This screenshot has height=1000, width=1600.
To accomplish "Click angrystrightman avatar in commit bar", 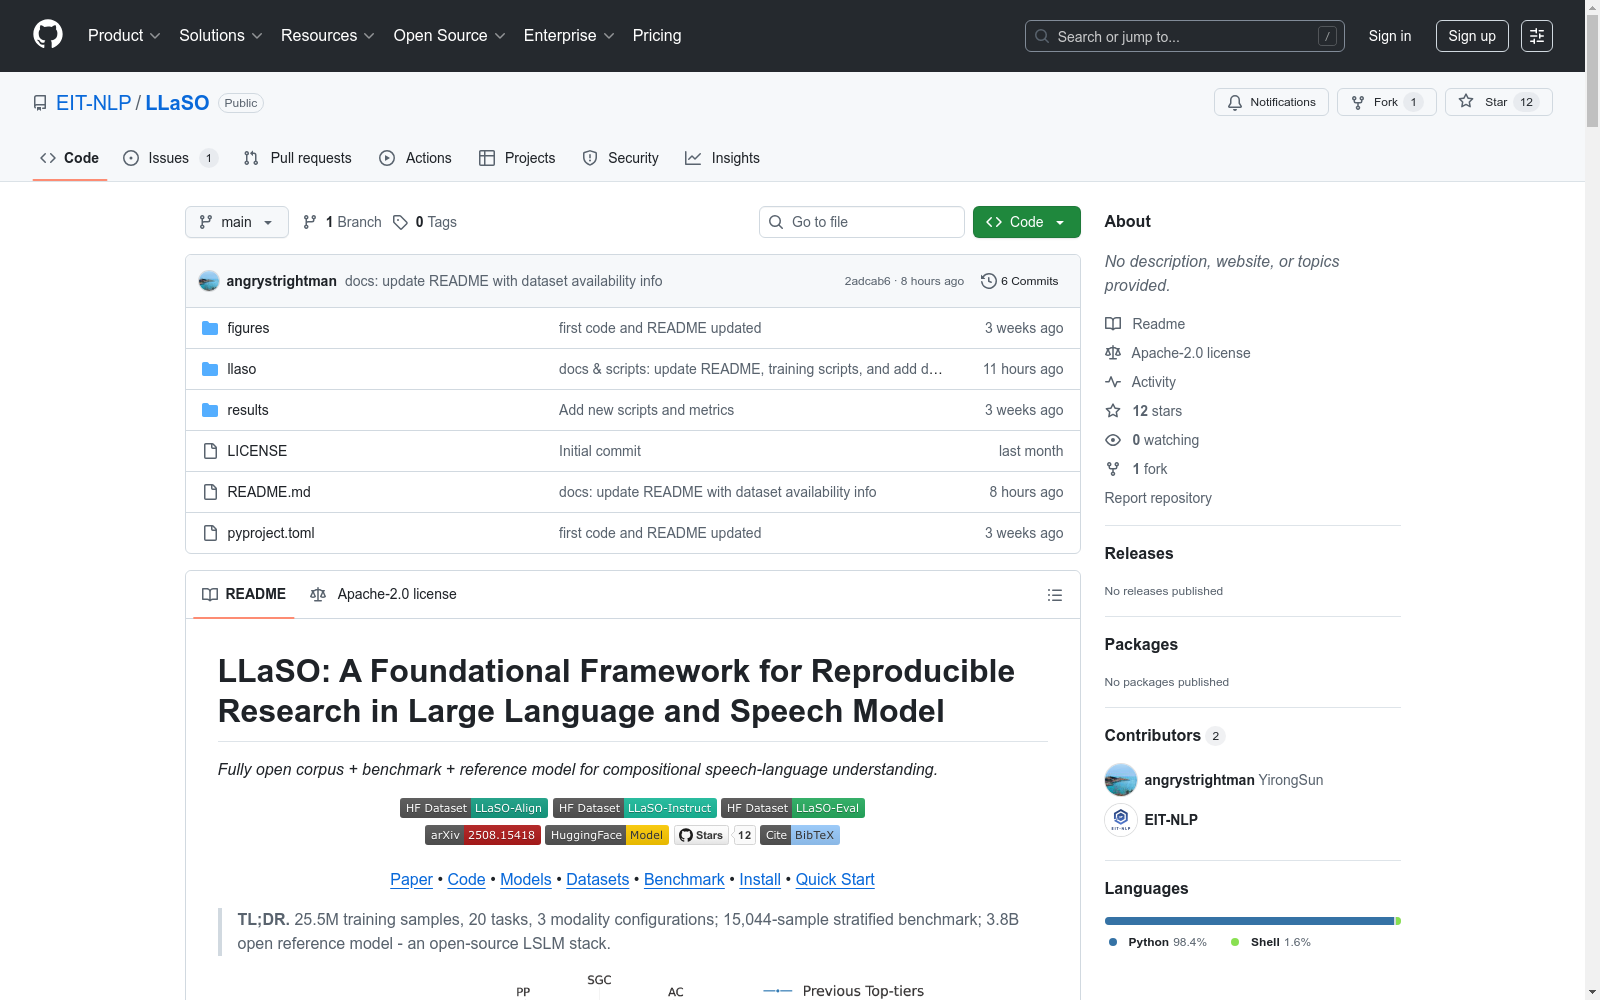I will (x=209, y=281).
